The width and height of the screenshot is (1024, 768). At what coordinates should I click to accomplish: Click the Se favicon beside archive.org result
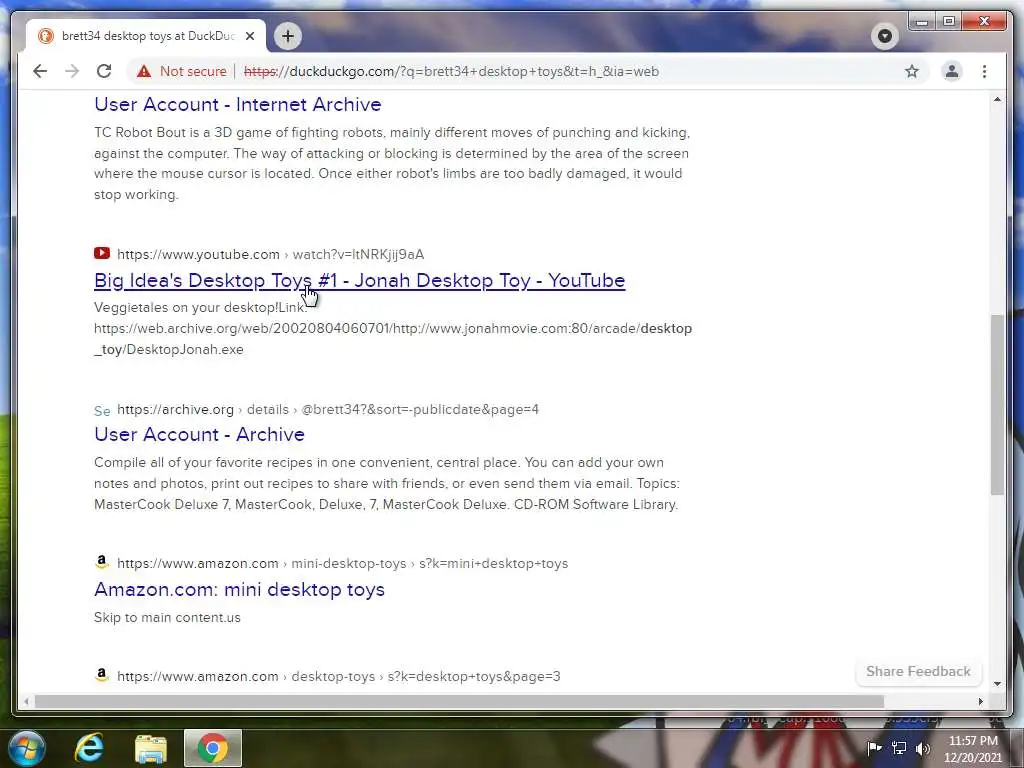point(102,410)
